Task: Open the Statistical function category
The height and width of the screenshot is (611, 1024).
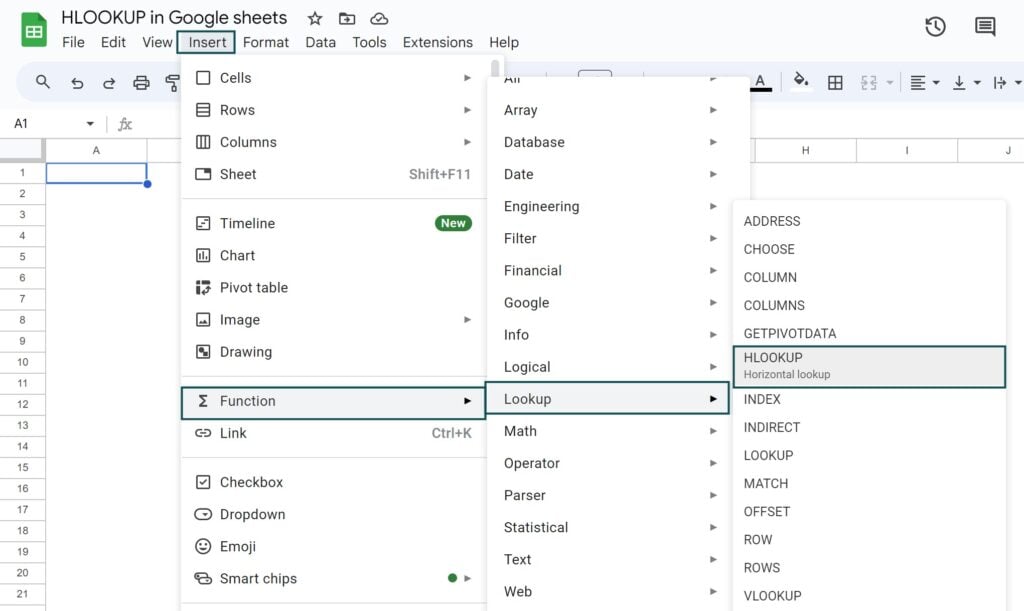Action: [x=608, y=527]
